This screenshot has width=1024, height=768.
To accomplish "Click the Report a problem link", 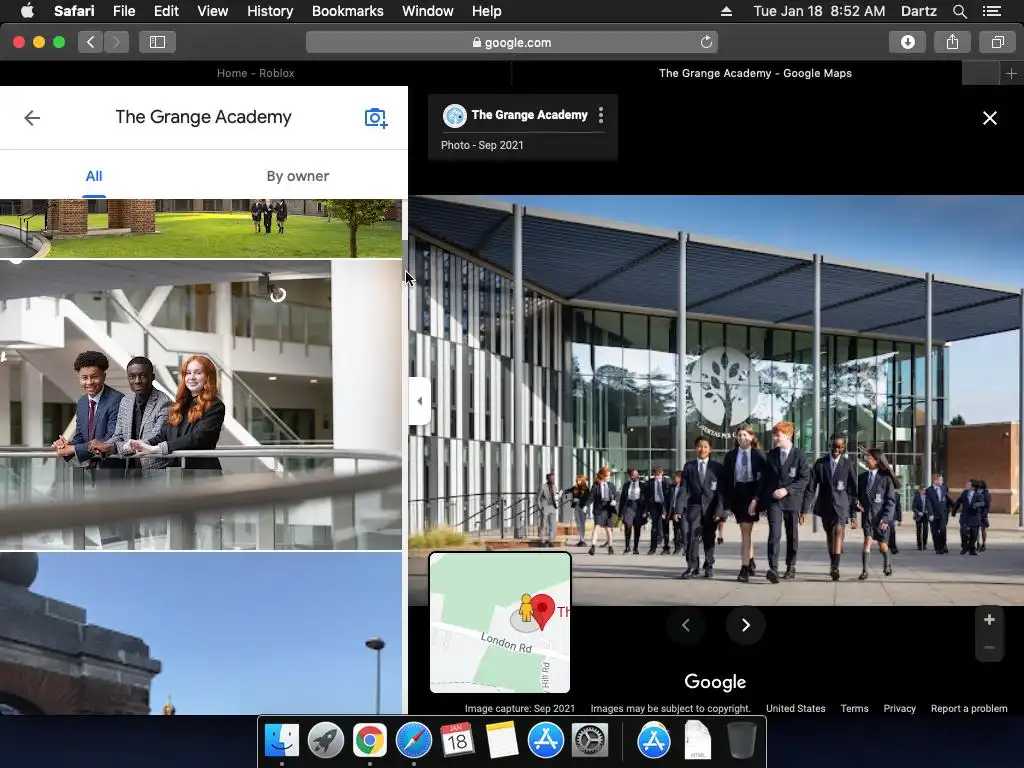I will (x=969, y=709).
